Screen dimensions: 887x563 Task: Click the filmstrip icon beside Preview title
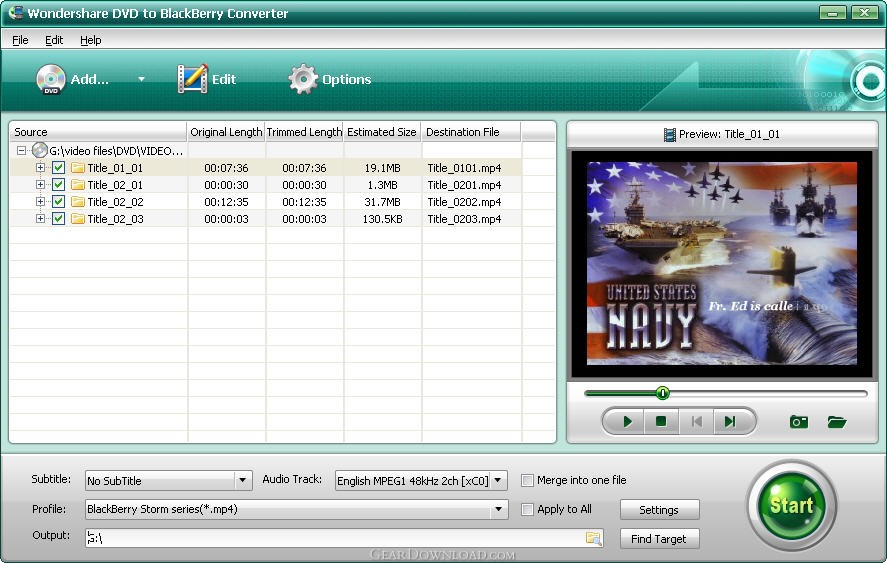(670, 135)
